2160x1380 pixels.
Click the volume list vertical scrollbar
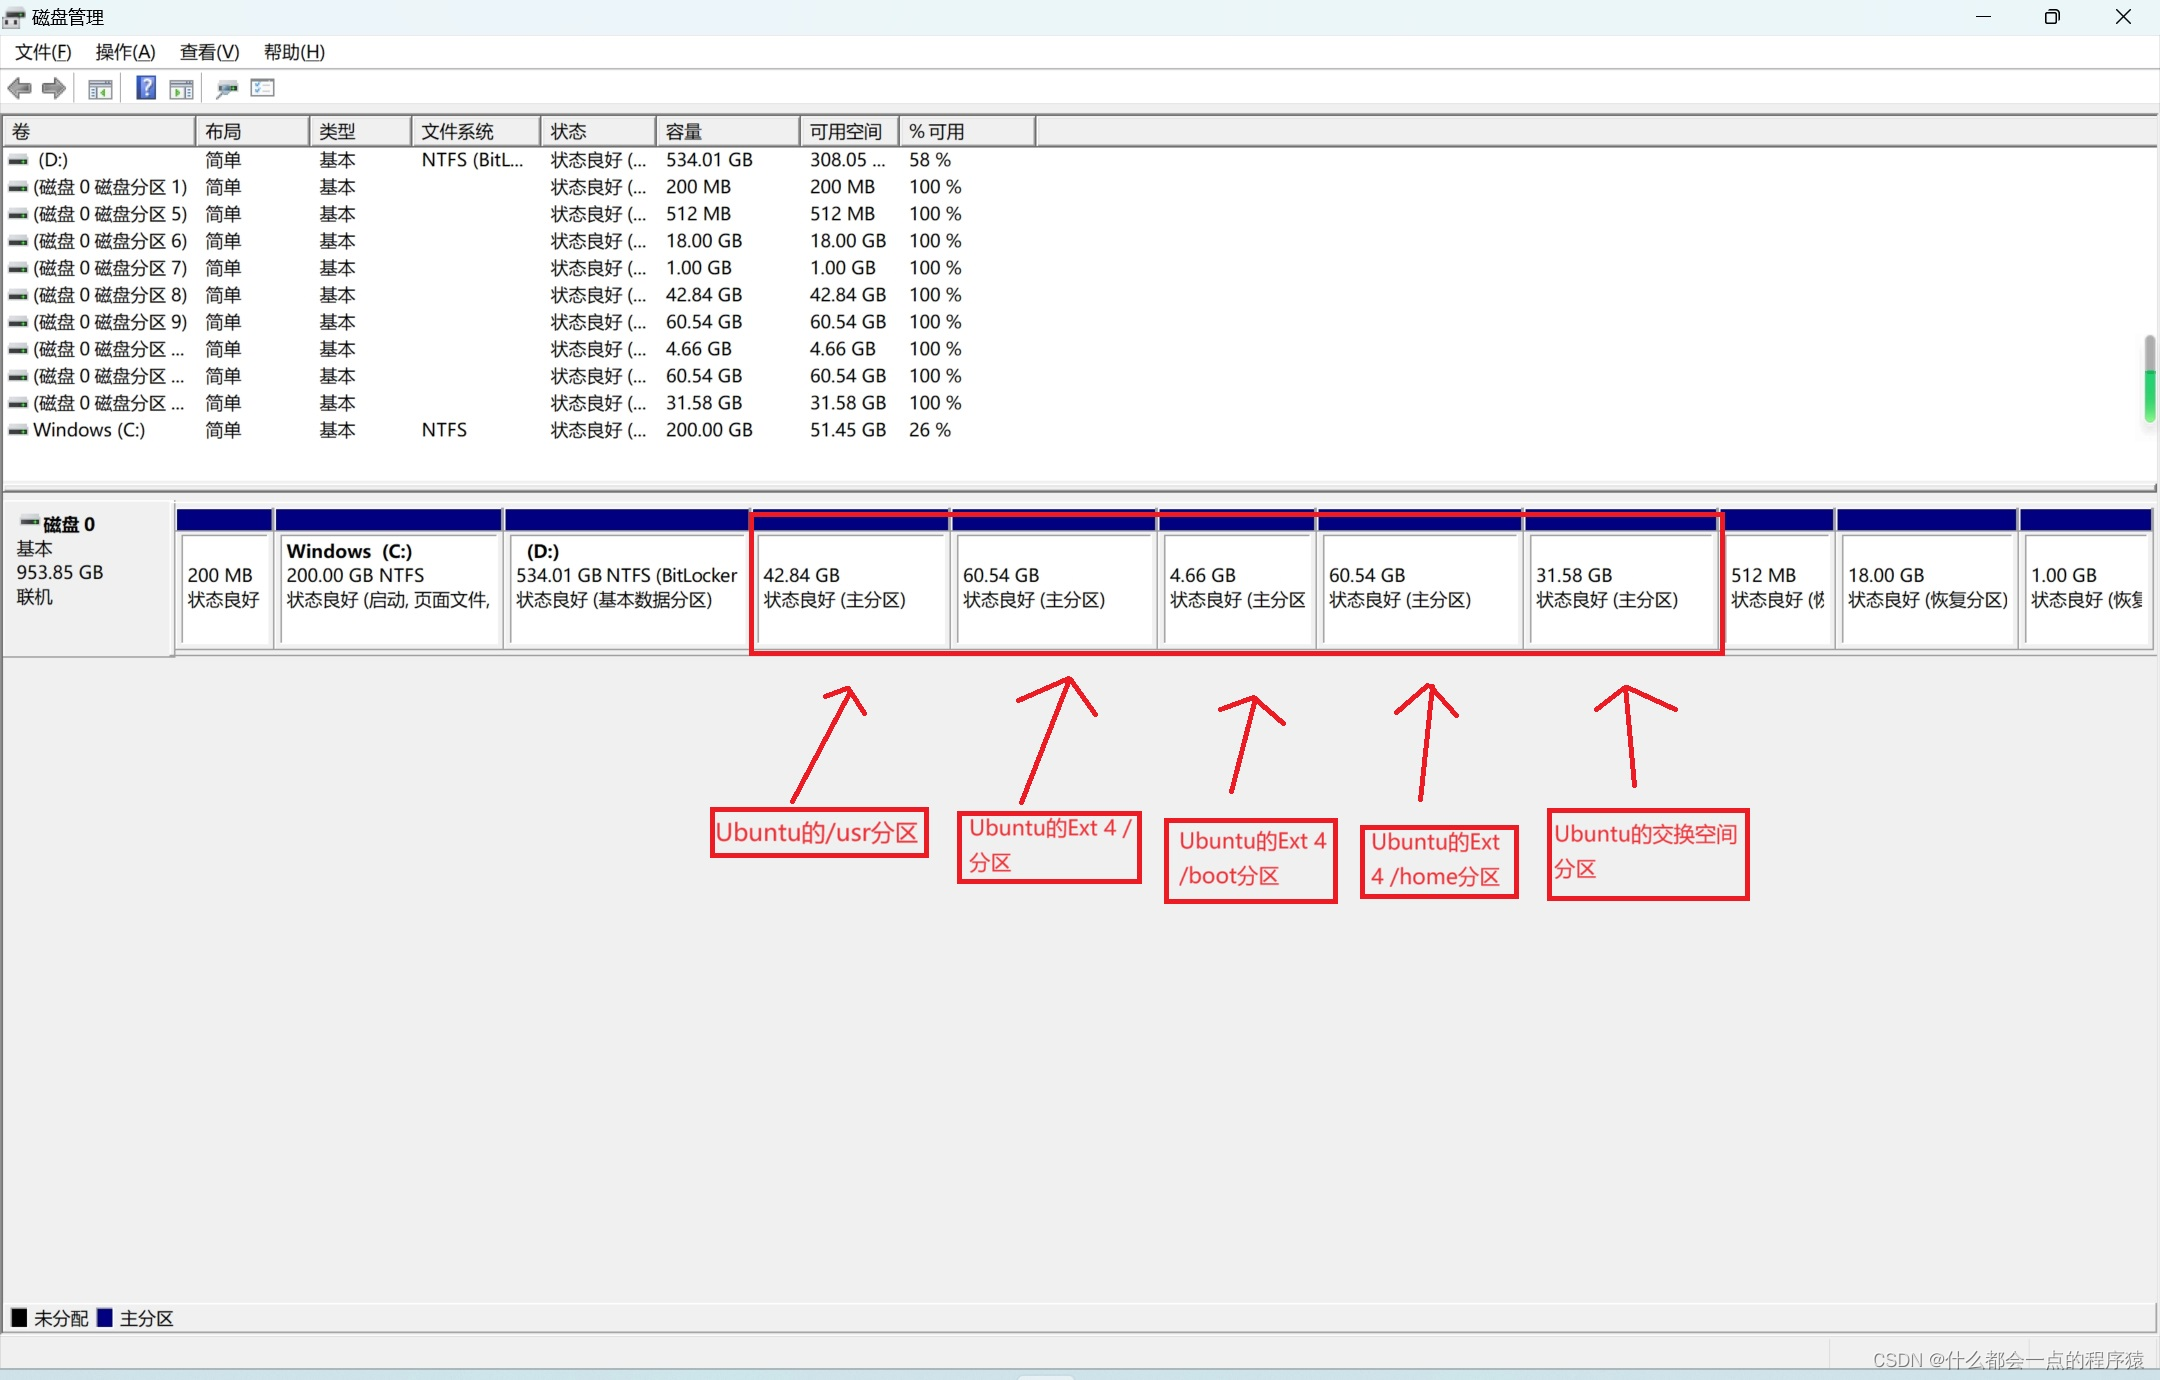pos(2149,380)
